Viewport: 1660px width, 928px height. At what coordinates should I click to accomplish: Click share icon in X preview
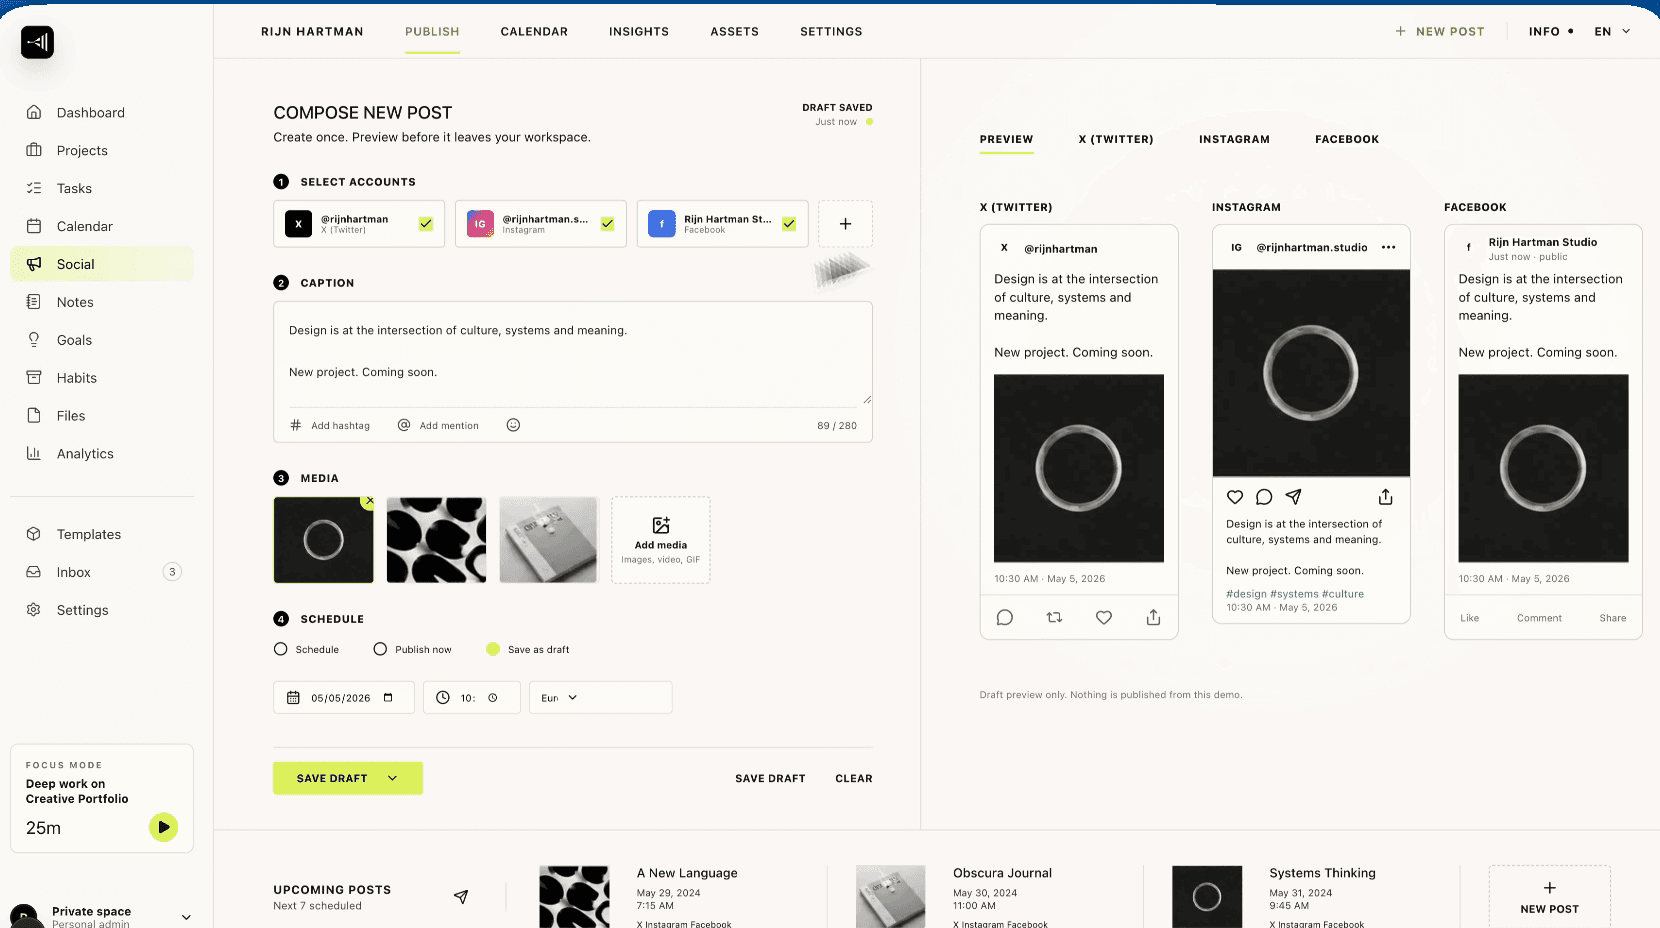point(1153,618)
